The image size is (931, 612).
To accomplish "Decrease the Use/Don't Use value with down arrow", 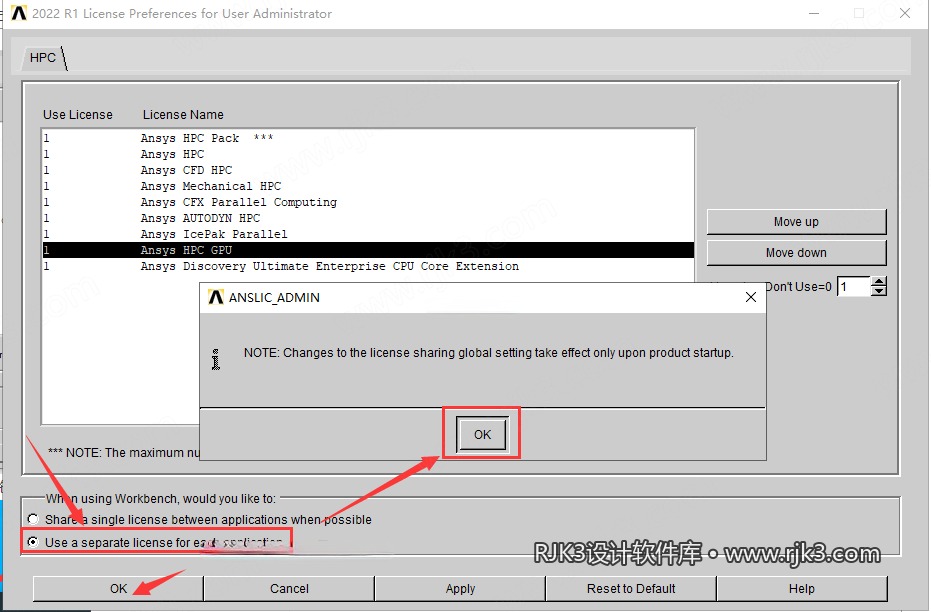I will pos(879,291).
